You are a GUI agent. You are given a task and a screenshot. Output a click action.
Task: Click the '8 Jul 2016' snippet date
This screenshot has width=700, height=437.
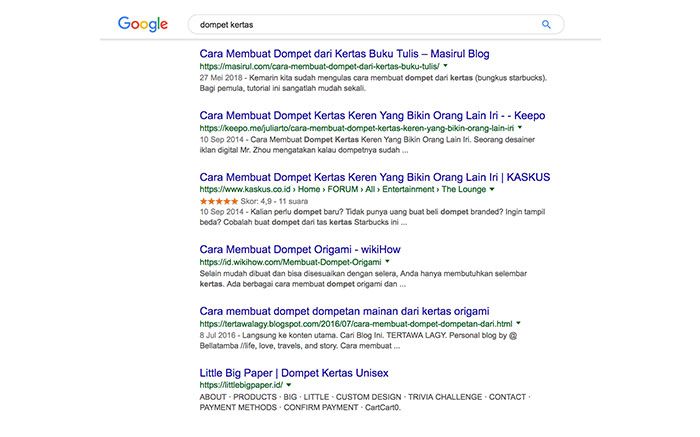pyautogui.click(x=219, y=335)
